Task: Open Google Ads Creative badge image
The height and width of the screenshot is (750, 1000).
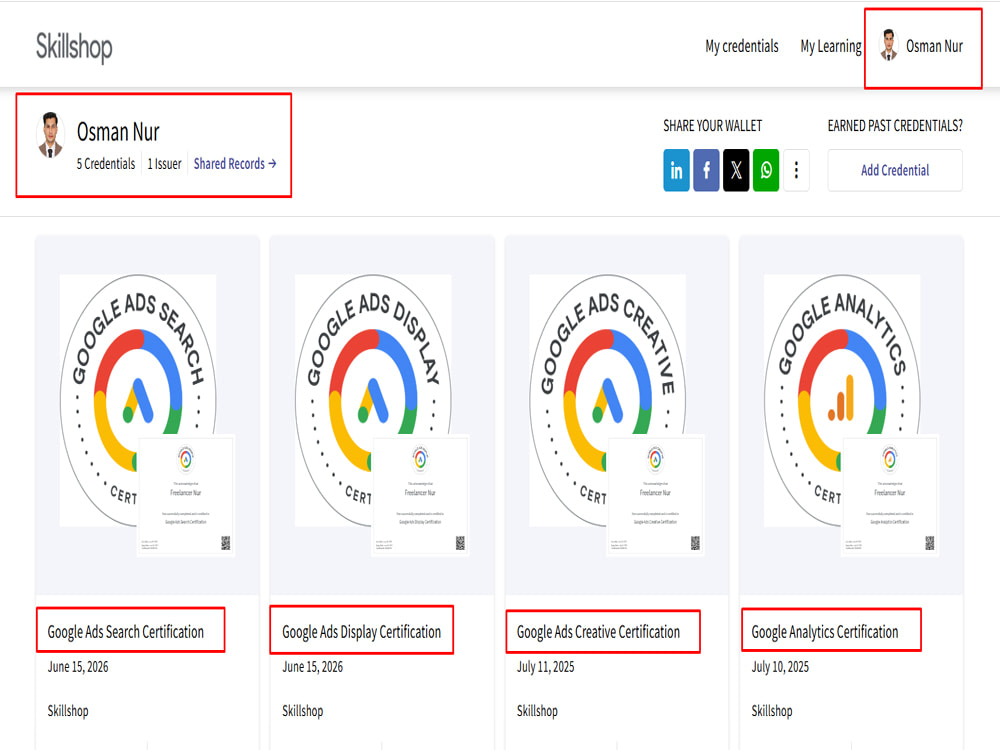Action: click(607, 401)
